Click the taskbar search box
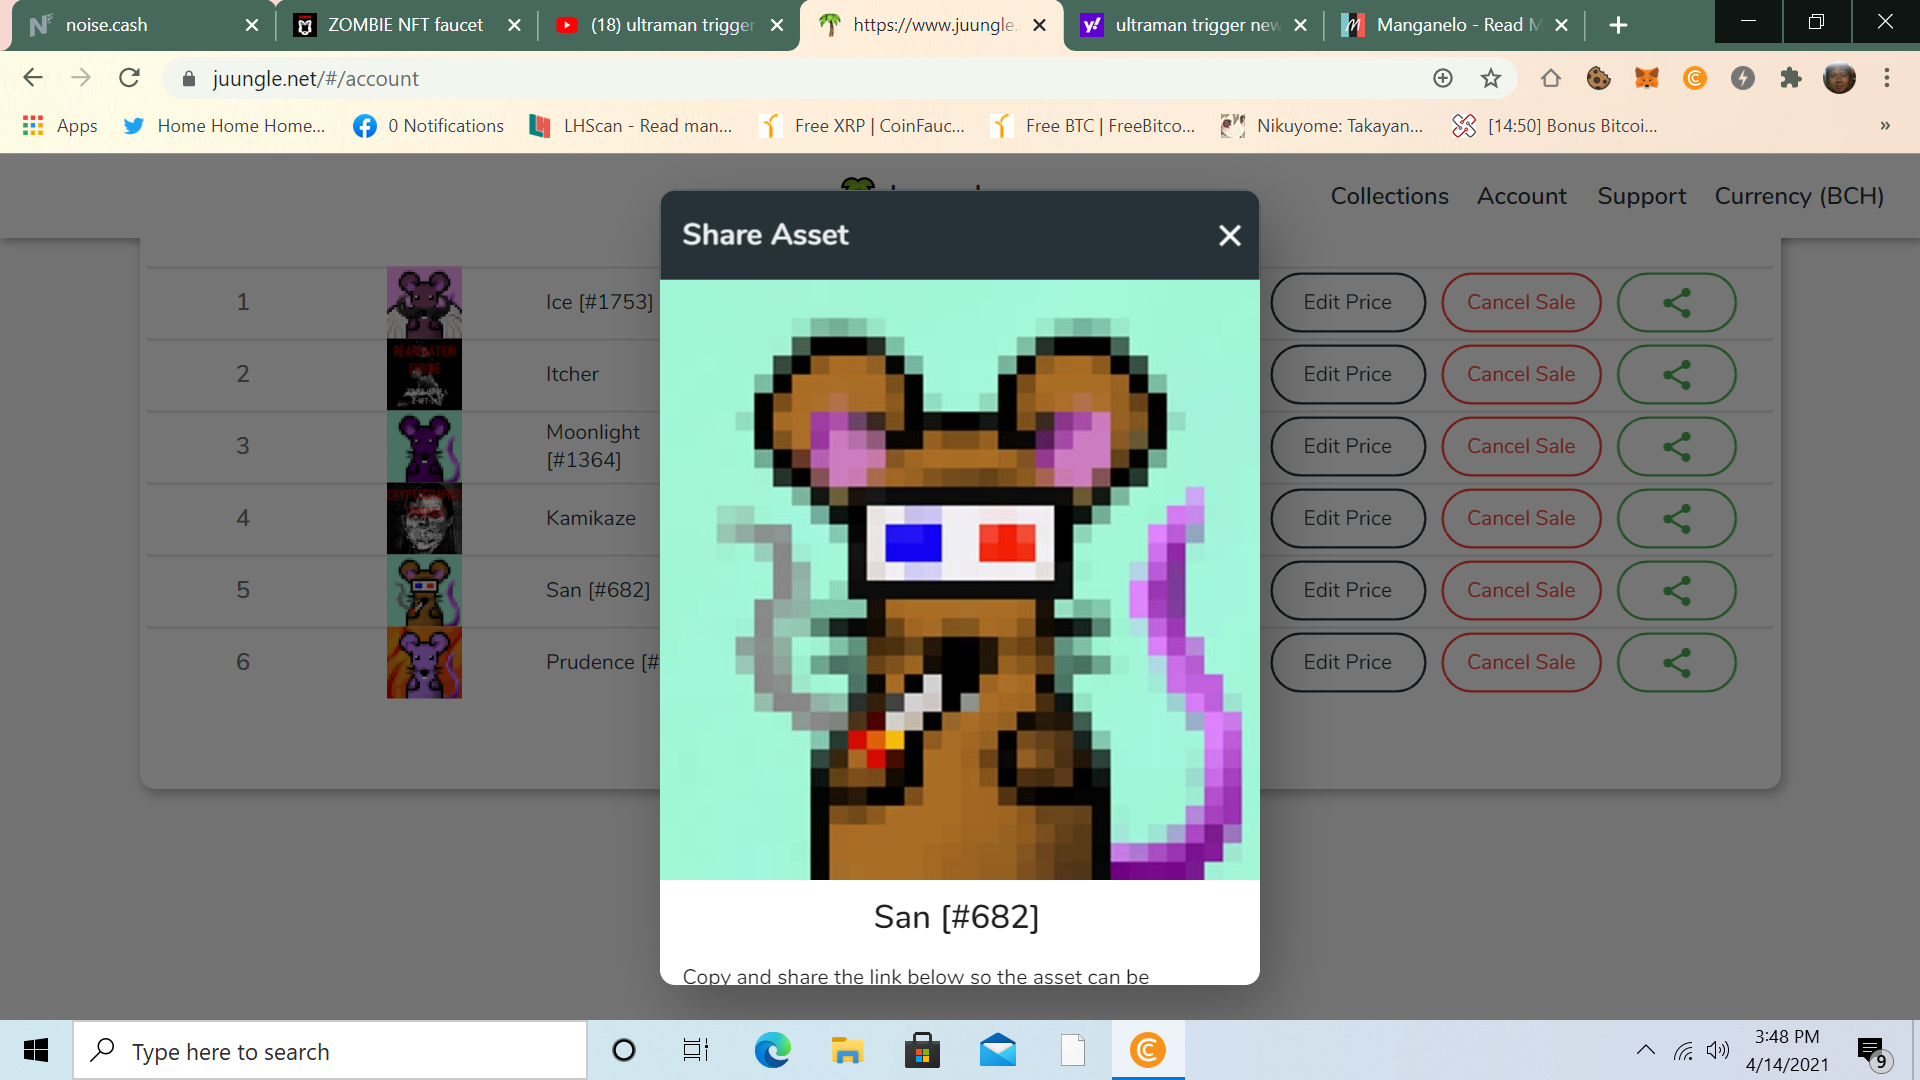The image size is (1920, 1080). point(330,1050)
